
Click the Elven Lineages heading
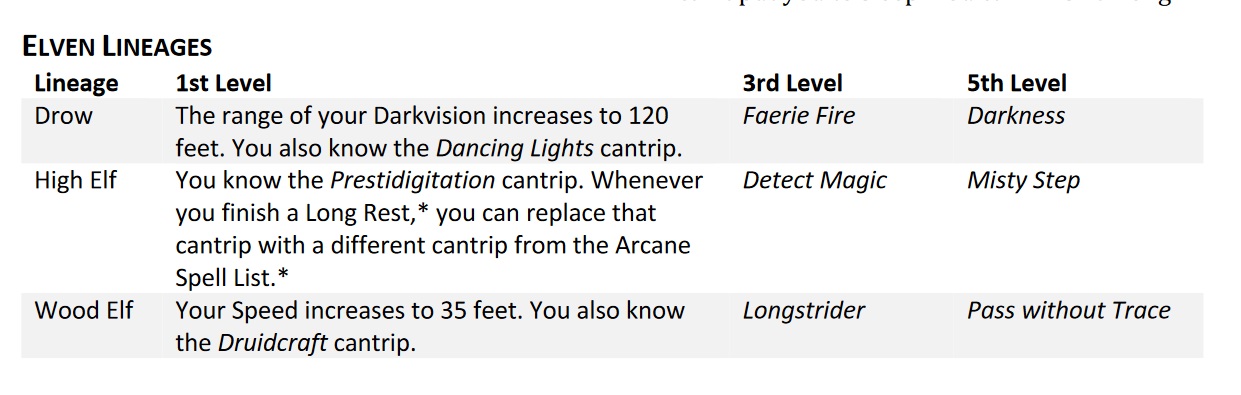pos(116,46)
